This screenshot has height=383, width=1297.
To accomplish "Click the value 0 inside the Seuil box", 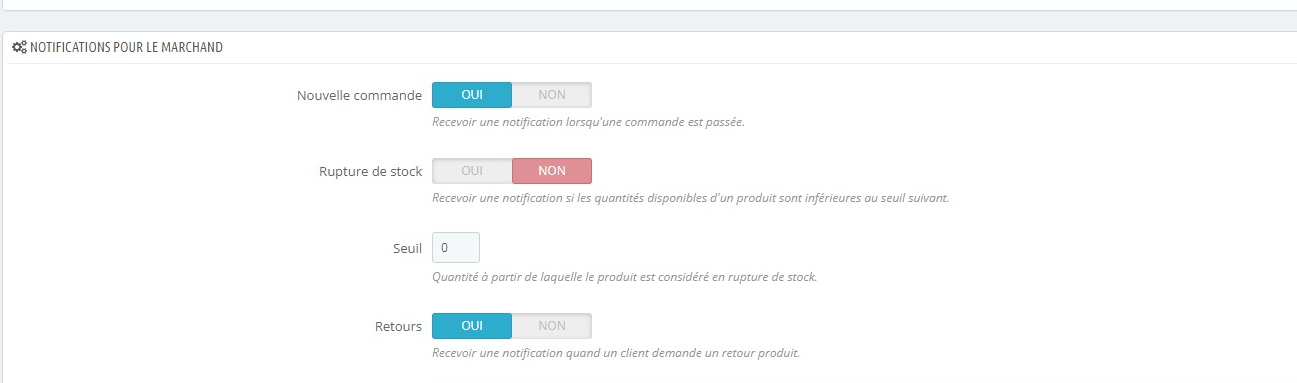I will click(444, 248).
